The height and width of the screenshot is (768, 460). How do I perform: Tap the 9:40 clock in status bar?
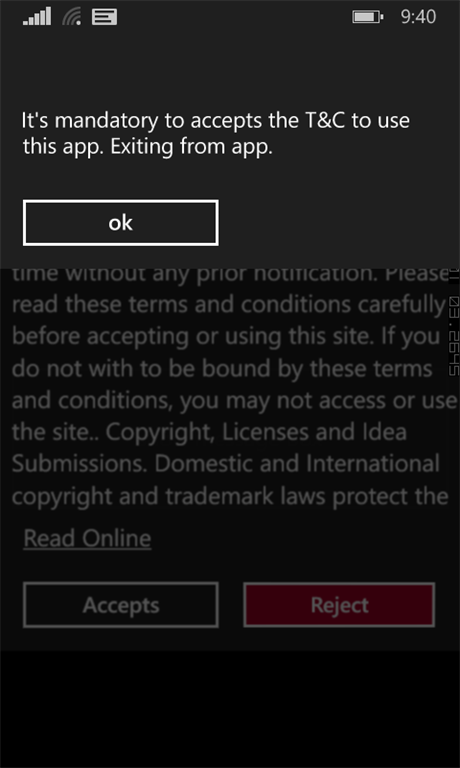(x=418, y=17)
